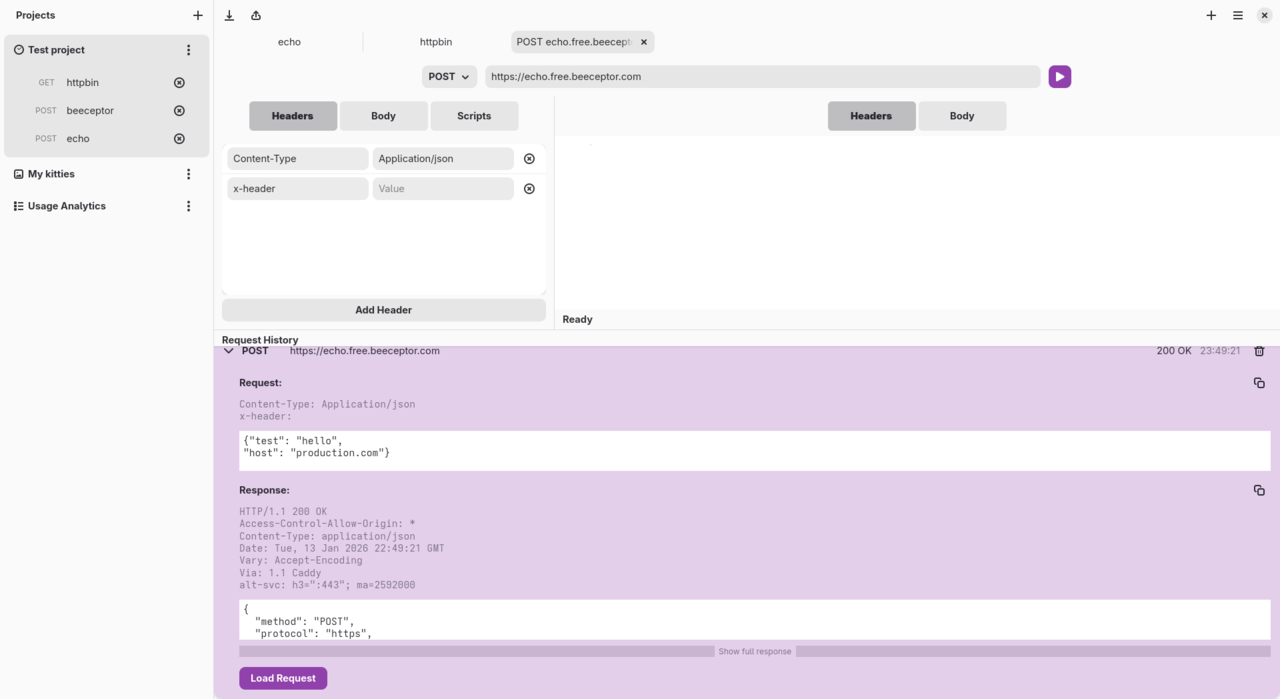This screenshot has height=699, width=1280.
Task: Copy the Response section contents
Action: click(1259, 490)
